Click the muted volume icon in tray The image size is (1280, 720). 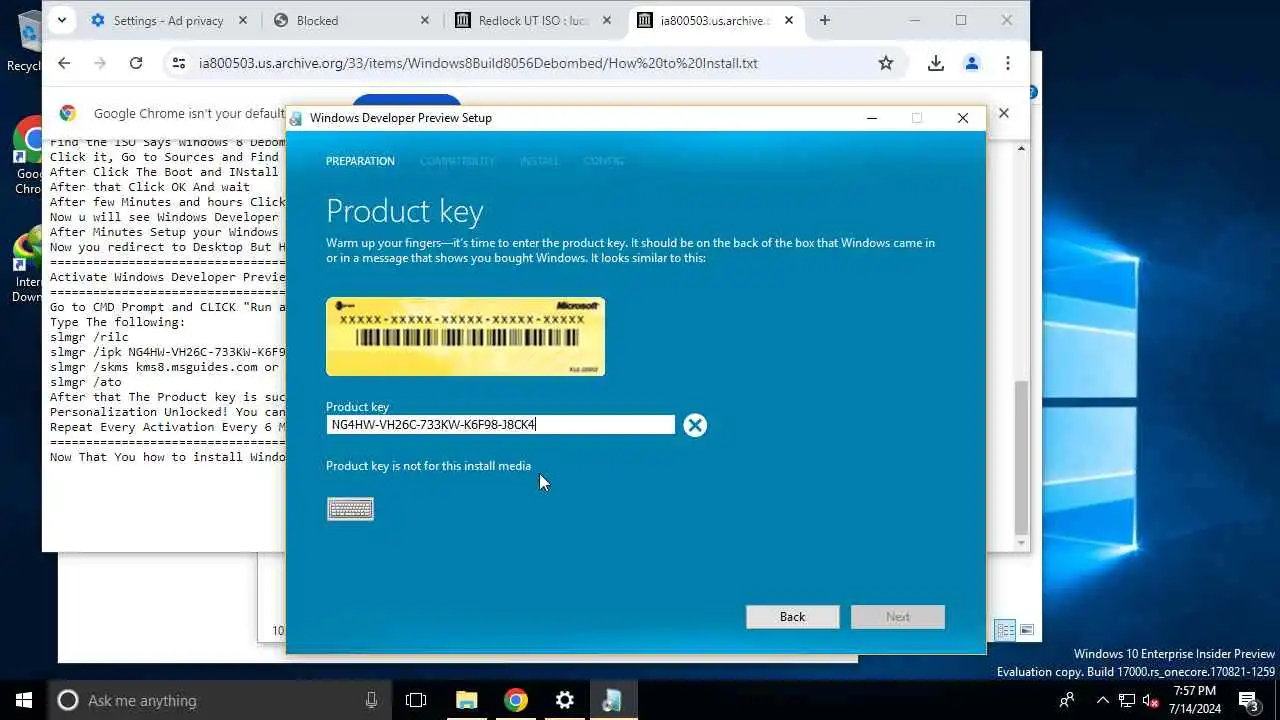(x=1151, y=700)
